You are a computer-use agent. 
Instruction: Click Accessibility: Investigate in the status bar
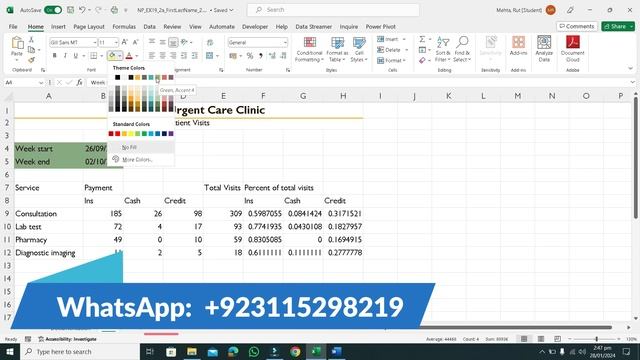point(68,339)
